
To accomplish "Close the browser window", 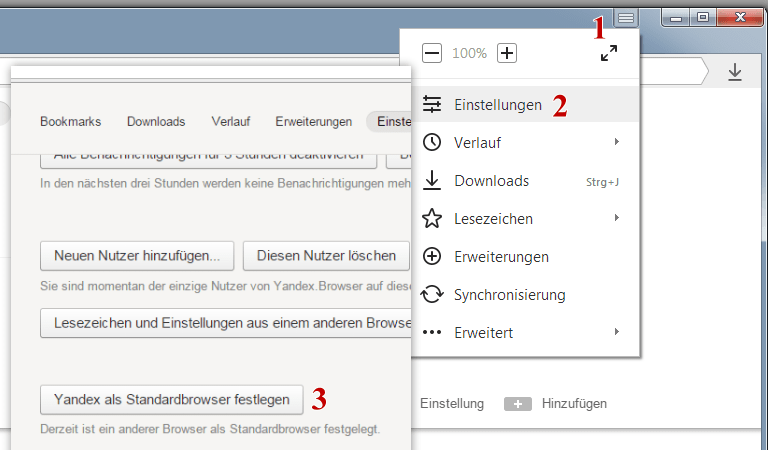I will point(740,18).
